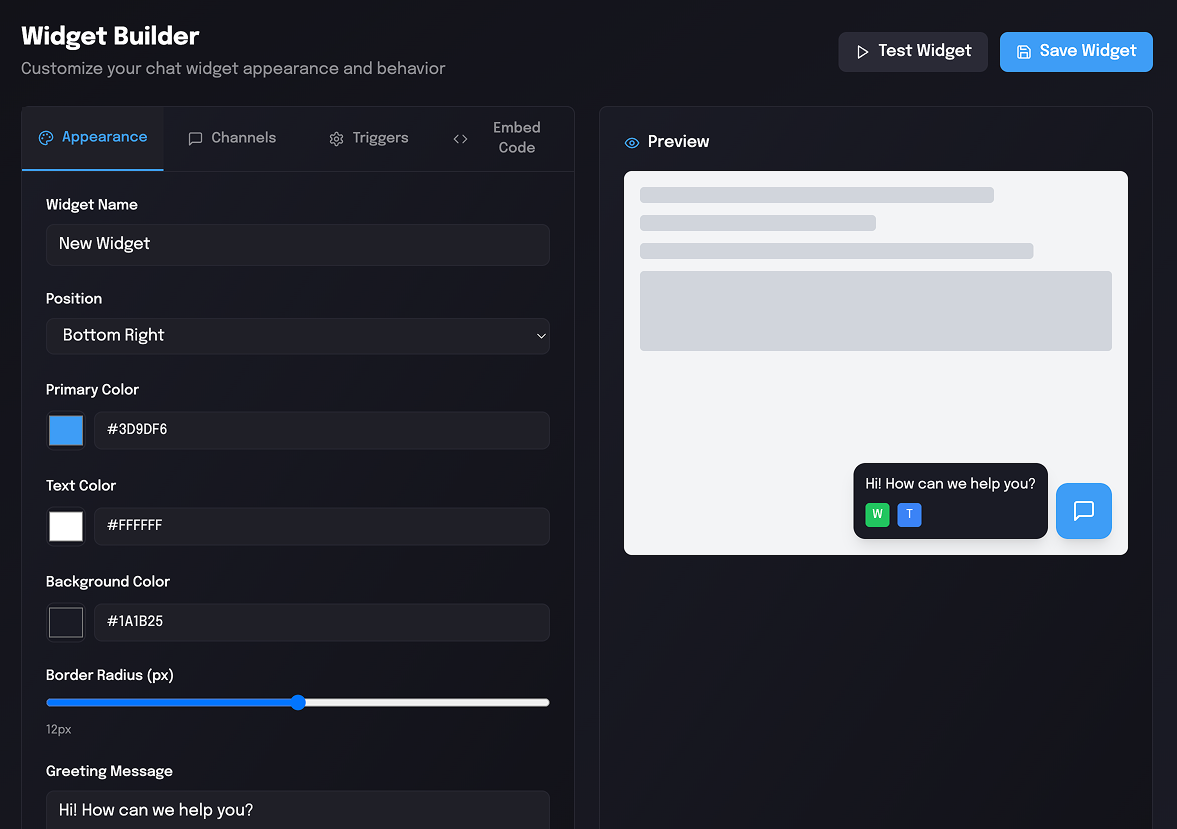Click the gear icon beside Triggers
Screen dimensions: 1177x829
336,139
